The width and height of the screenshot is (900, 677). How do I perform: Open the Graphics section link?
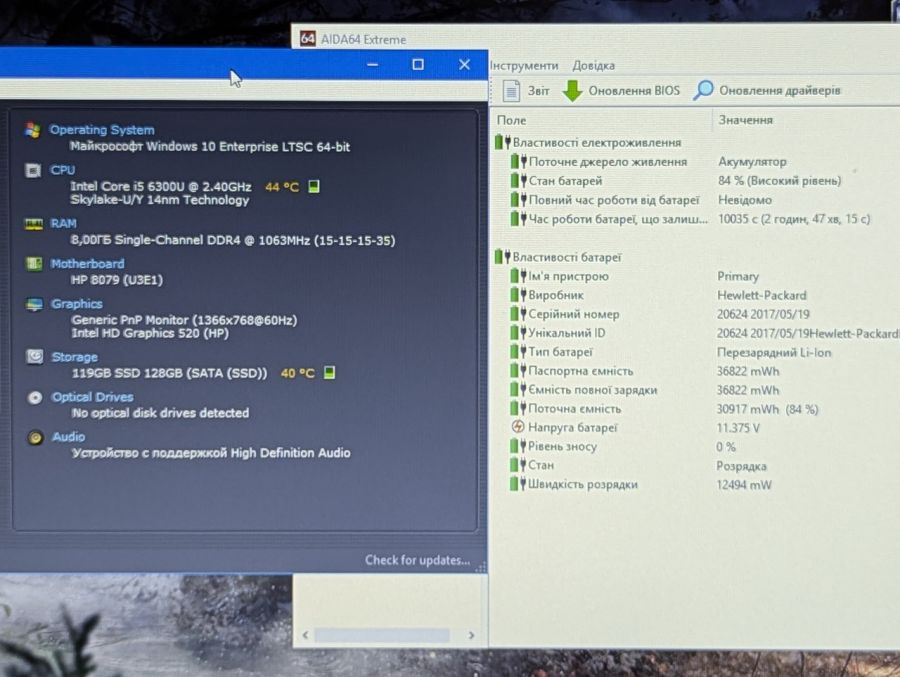click(x=76, y=304)
